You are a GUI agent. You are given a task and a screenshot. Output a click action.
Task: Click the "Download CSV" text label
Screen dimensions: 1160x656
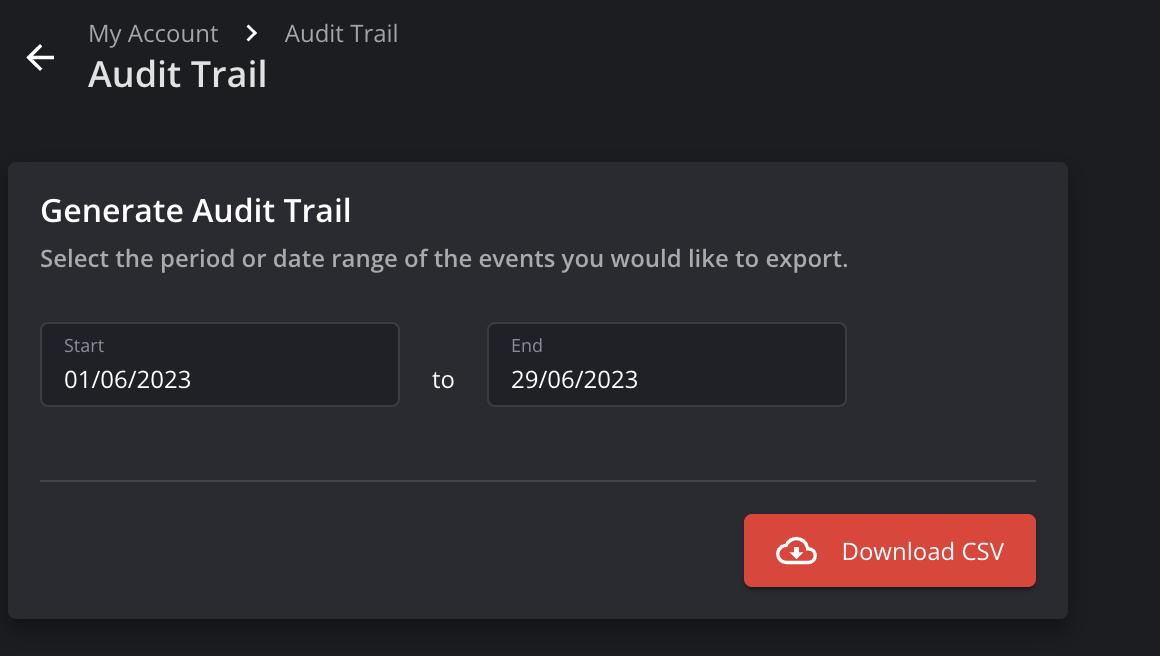coord(923,551)
